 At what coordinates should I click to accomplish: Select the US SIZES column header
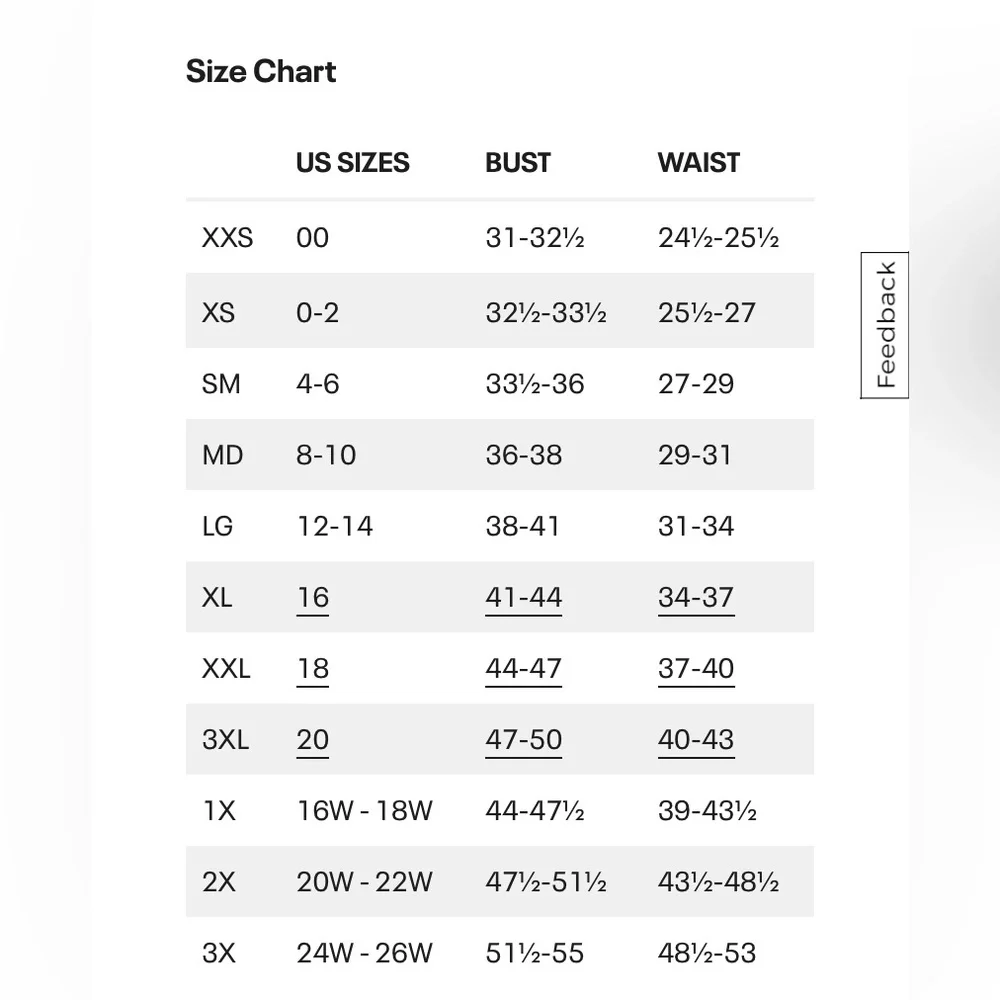click(352, 162)
